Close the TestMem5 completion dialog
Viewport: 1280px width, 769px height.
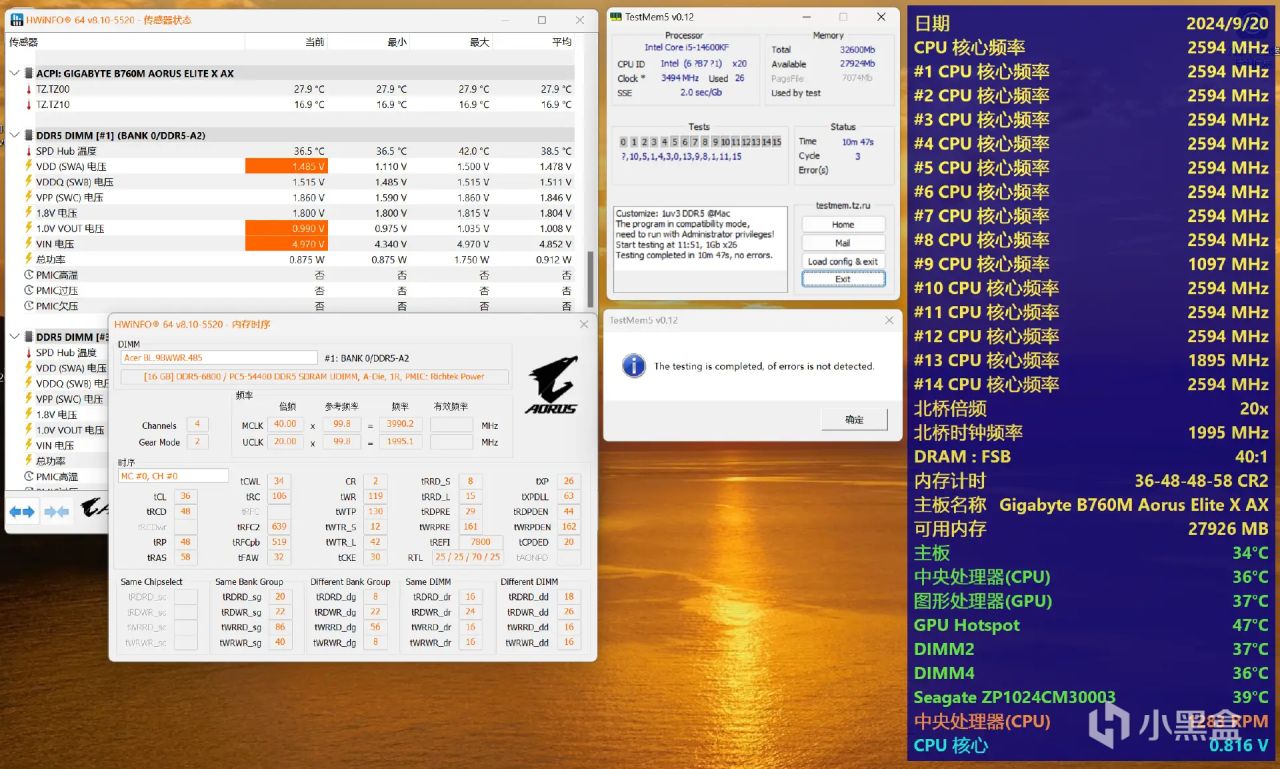pyautogui.click(x=889, y=320)
